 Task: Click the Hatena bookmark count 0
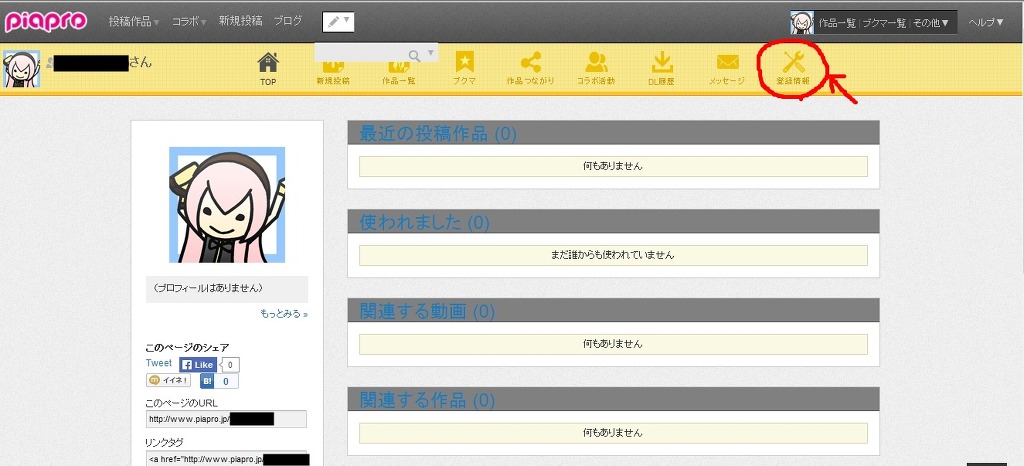coord(225,381)
